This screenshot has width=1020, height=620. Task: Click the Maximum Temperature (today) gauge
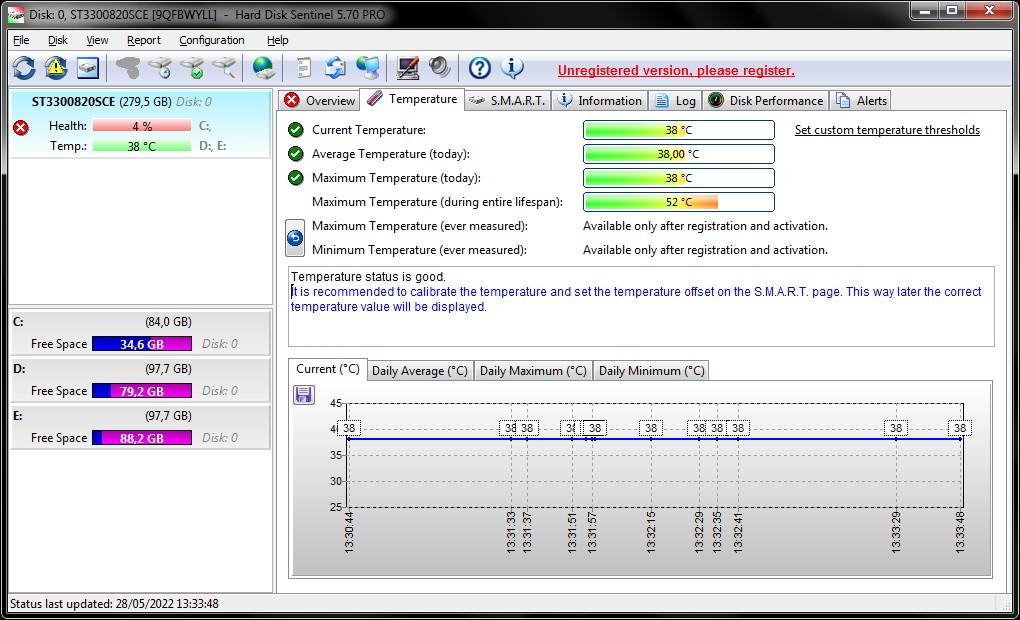pos(678,178)
